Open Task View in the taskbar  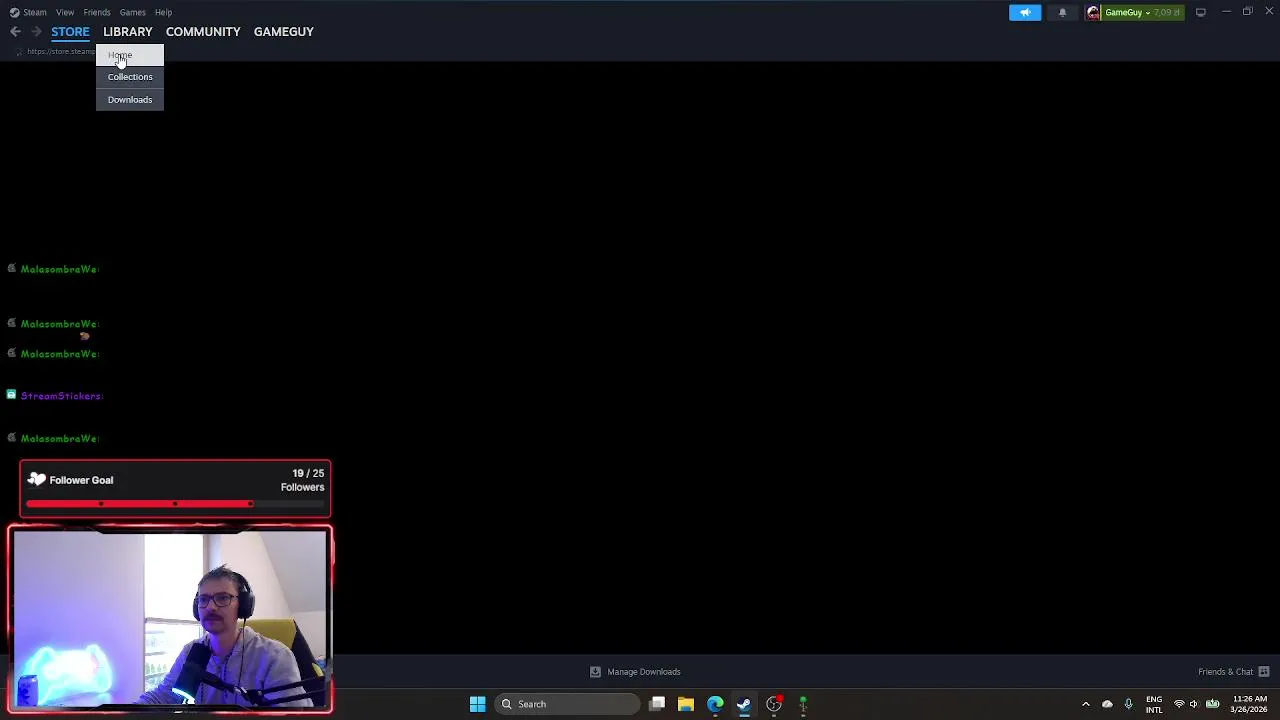coord(657,704)
